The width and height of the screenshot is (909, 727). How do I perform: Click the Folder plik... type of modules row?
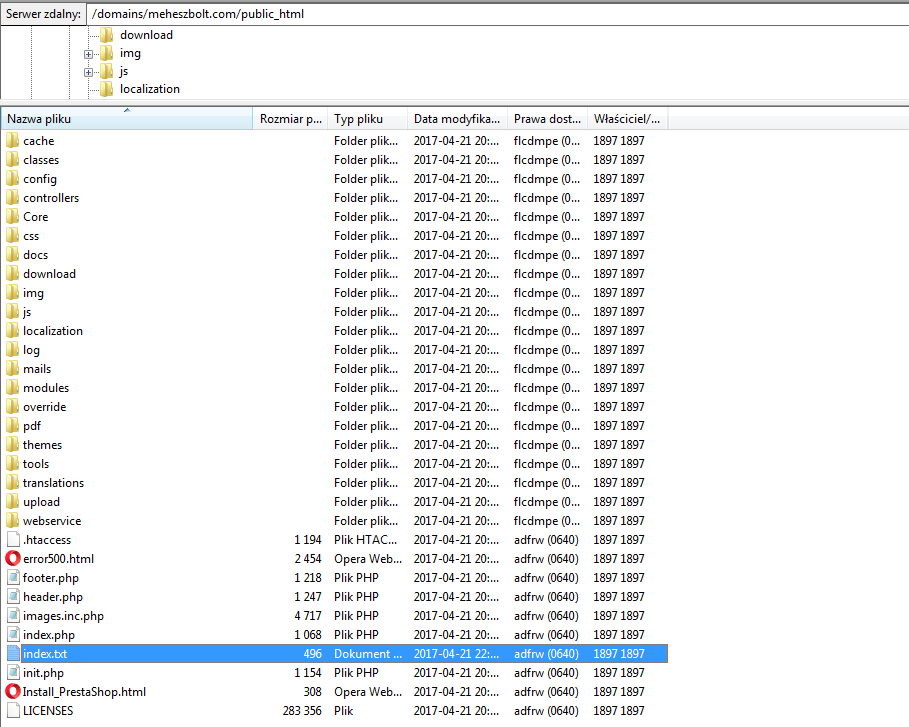click(366, 388)
